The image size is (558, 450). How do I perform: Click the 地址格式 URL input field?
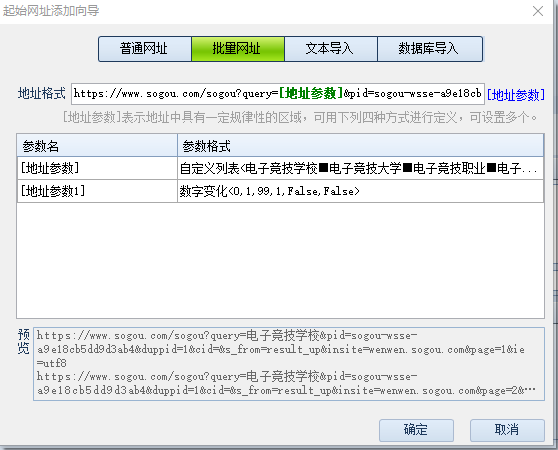[x=278, y=94]
